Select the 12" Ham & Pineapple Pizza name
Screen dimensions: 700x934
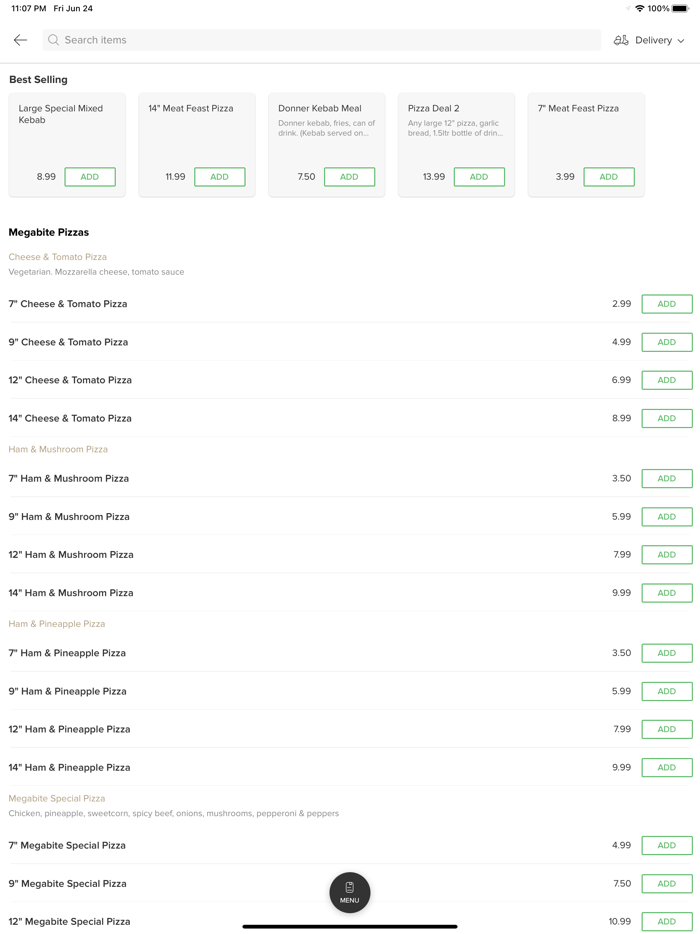pos(69,729)
